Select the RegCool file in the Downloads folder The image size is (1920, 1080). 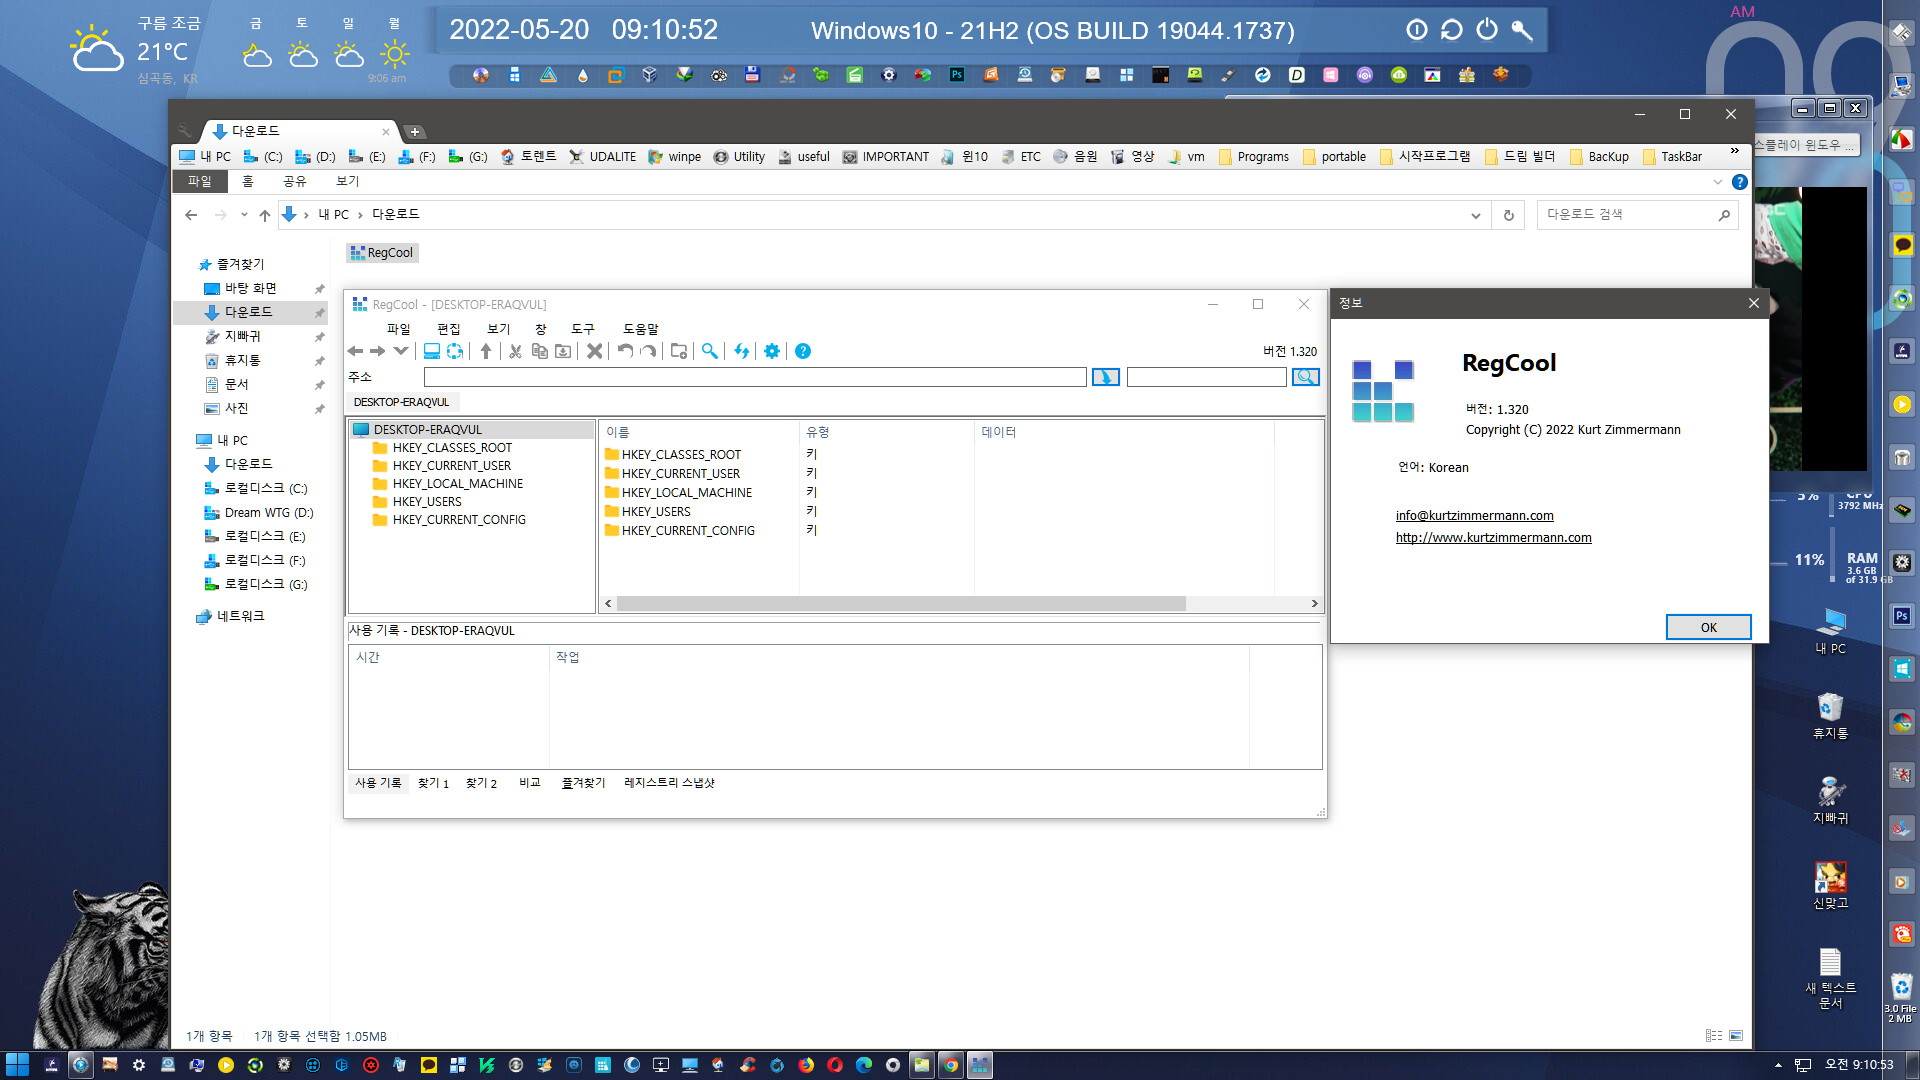[382, 253]
